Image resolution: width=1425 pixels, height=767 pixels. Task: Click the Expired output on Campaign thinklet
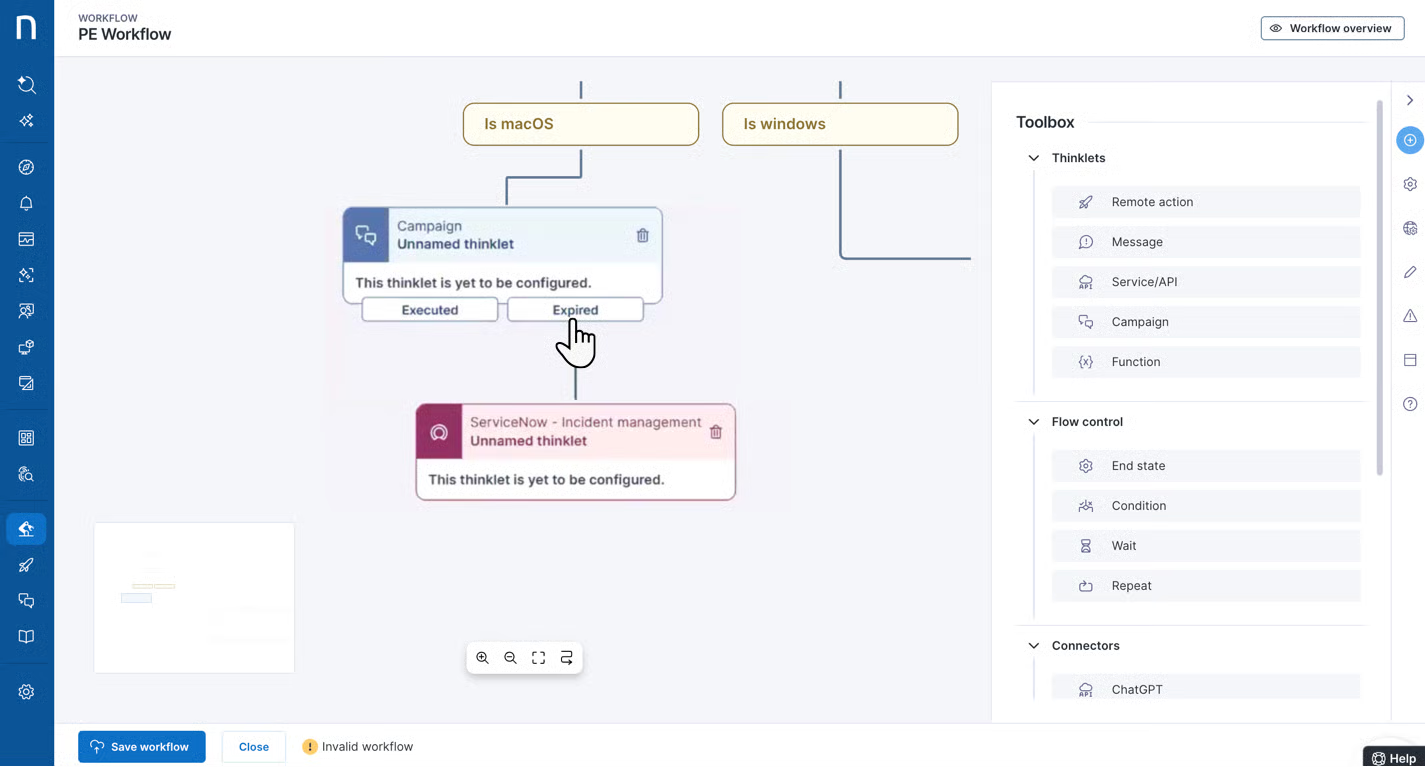575,310
